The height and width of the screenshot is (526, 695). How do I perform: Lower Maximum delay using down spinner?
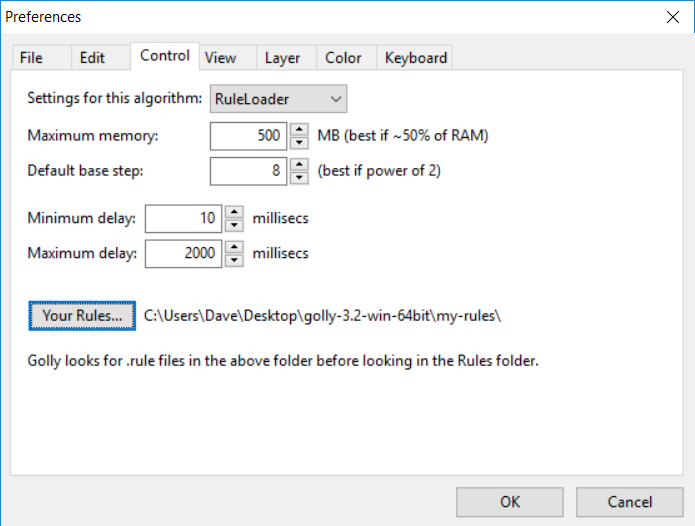(x=234, y=260)
